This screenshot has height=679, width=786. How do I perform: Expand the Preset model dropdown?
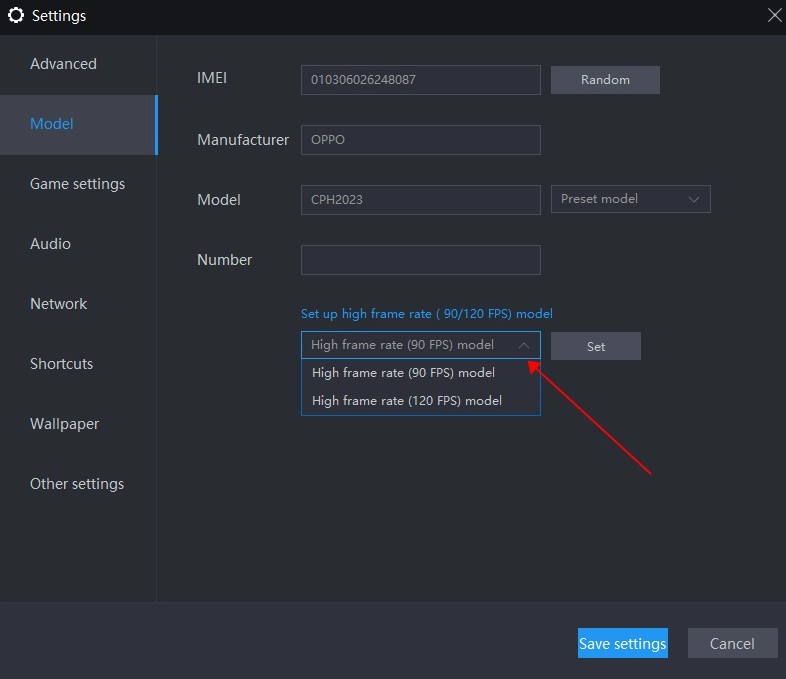(x=630, y=199)
